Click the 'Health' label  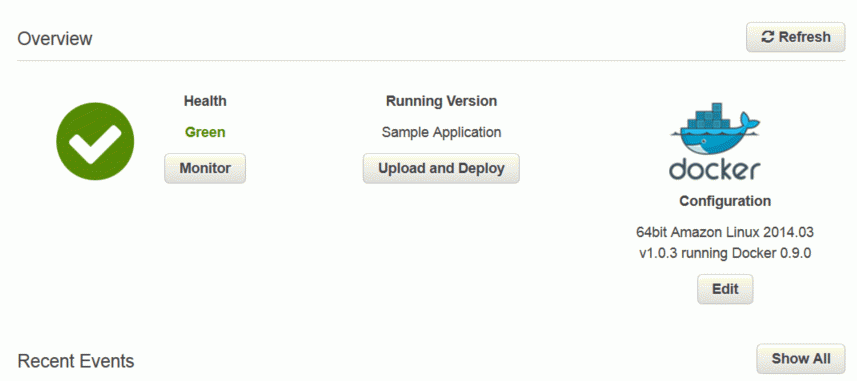205,101
